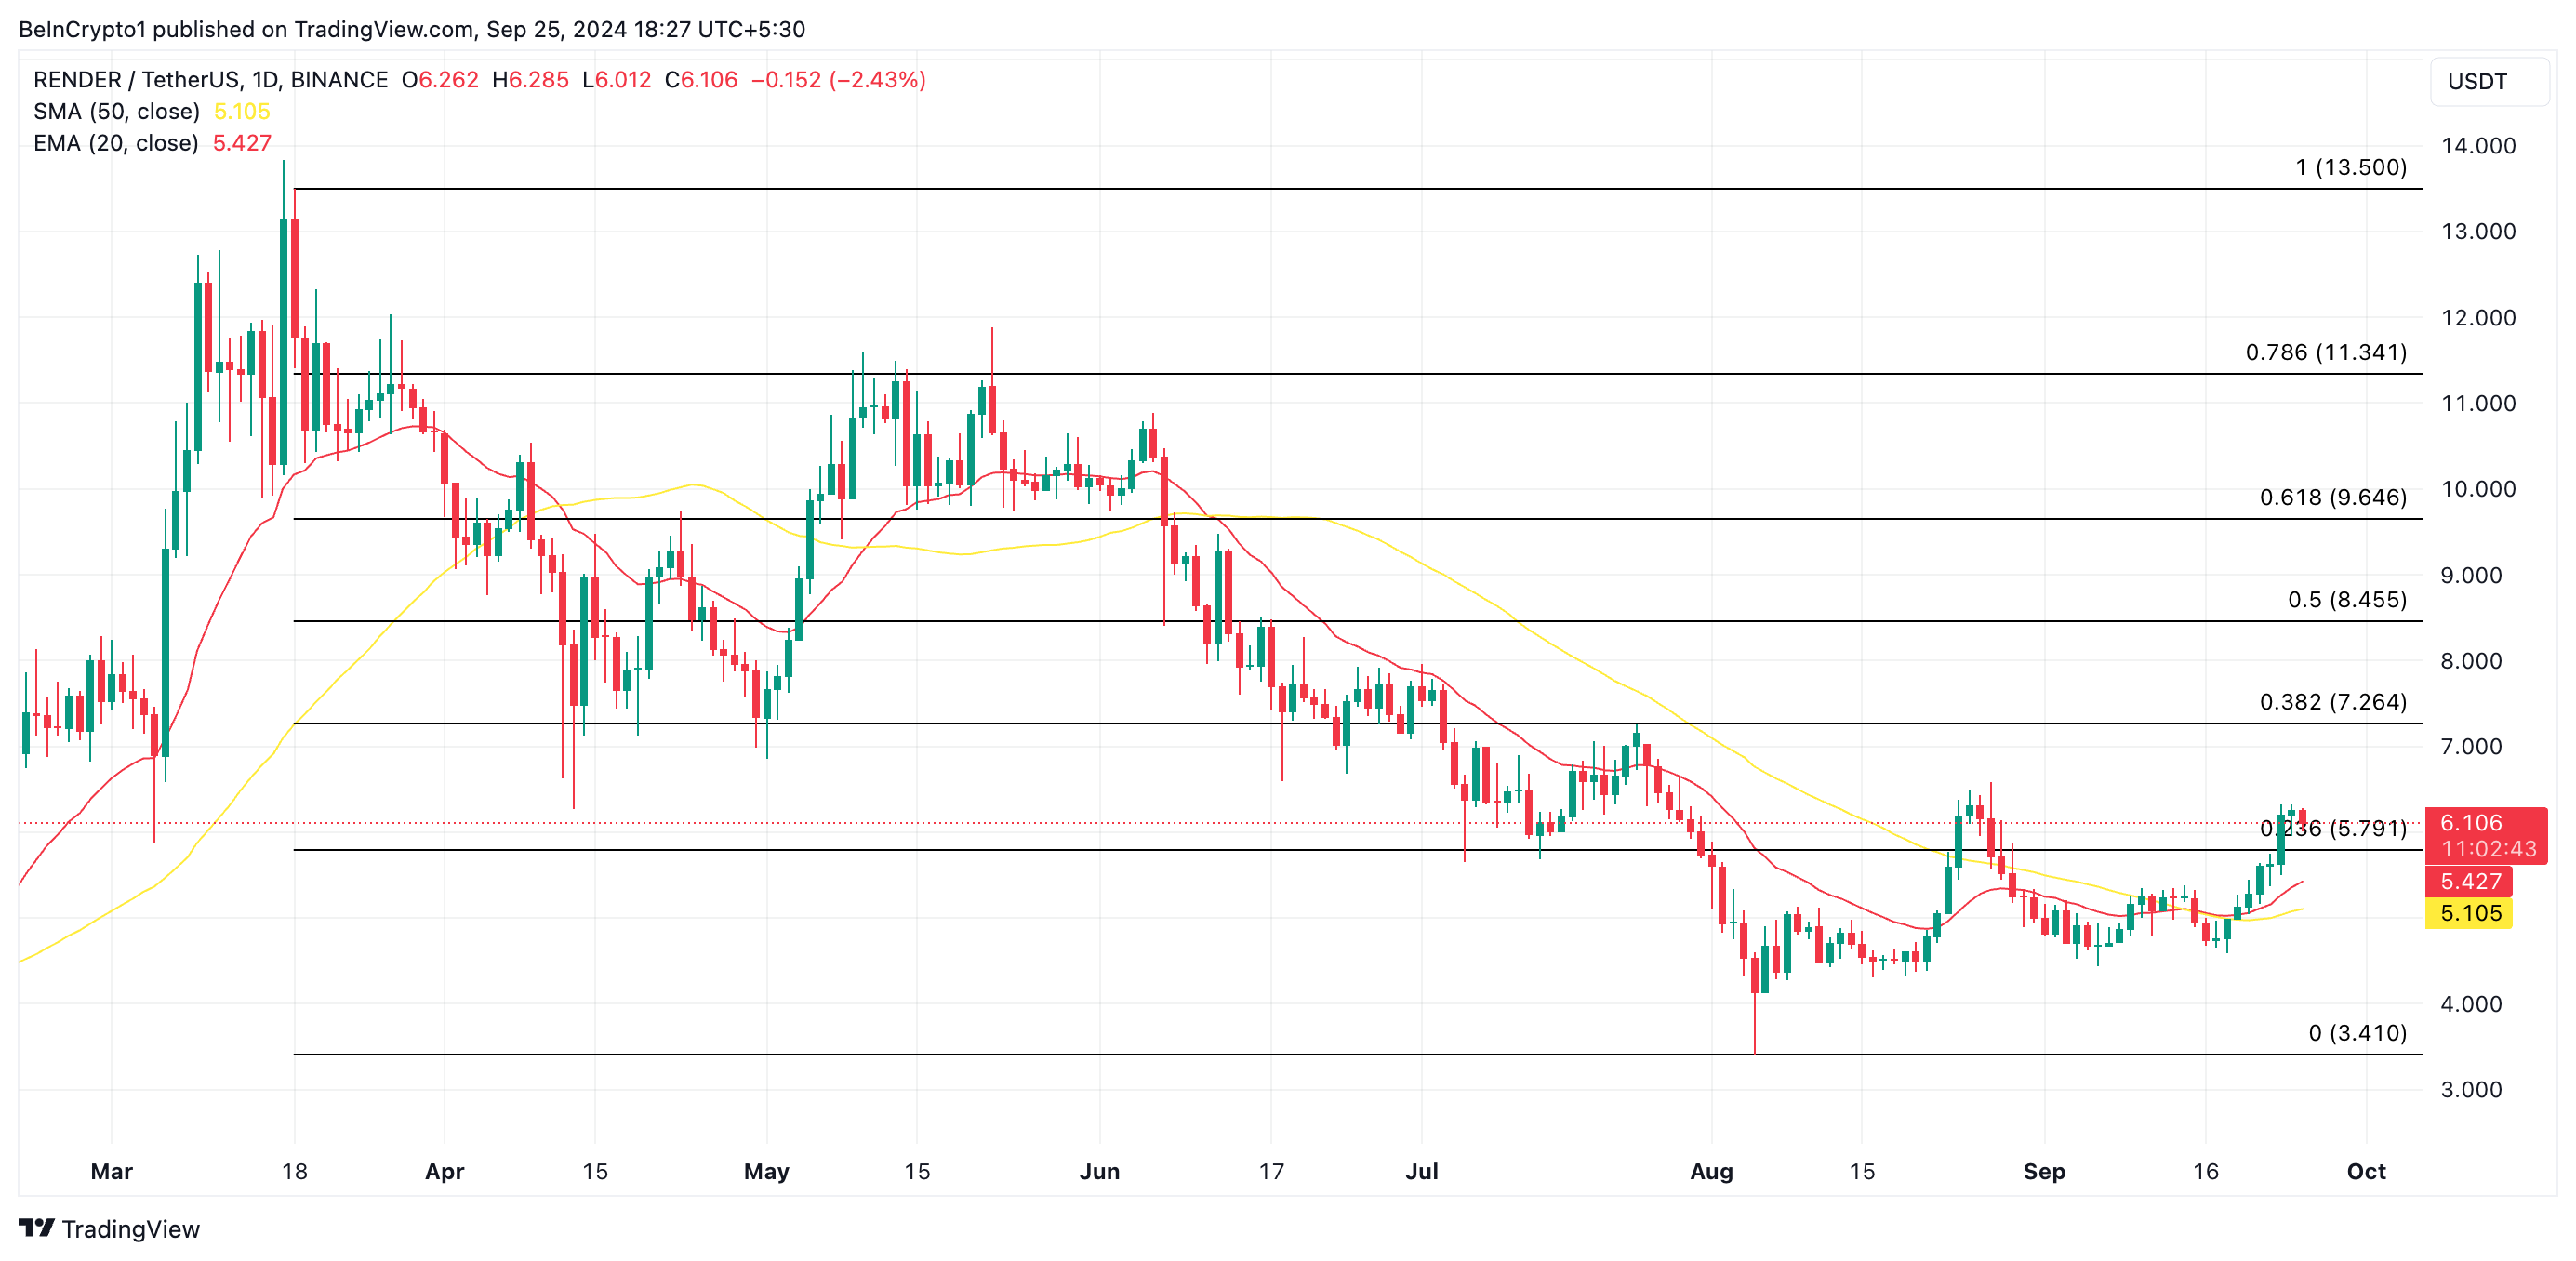Select the SMA (50, close) indicator legend

pyautogui.click(x=116, y=112)
